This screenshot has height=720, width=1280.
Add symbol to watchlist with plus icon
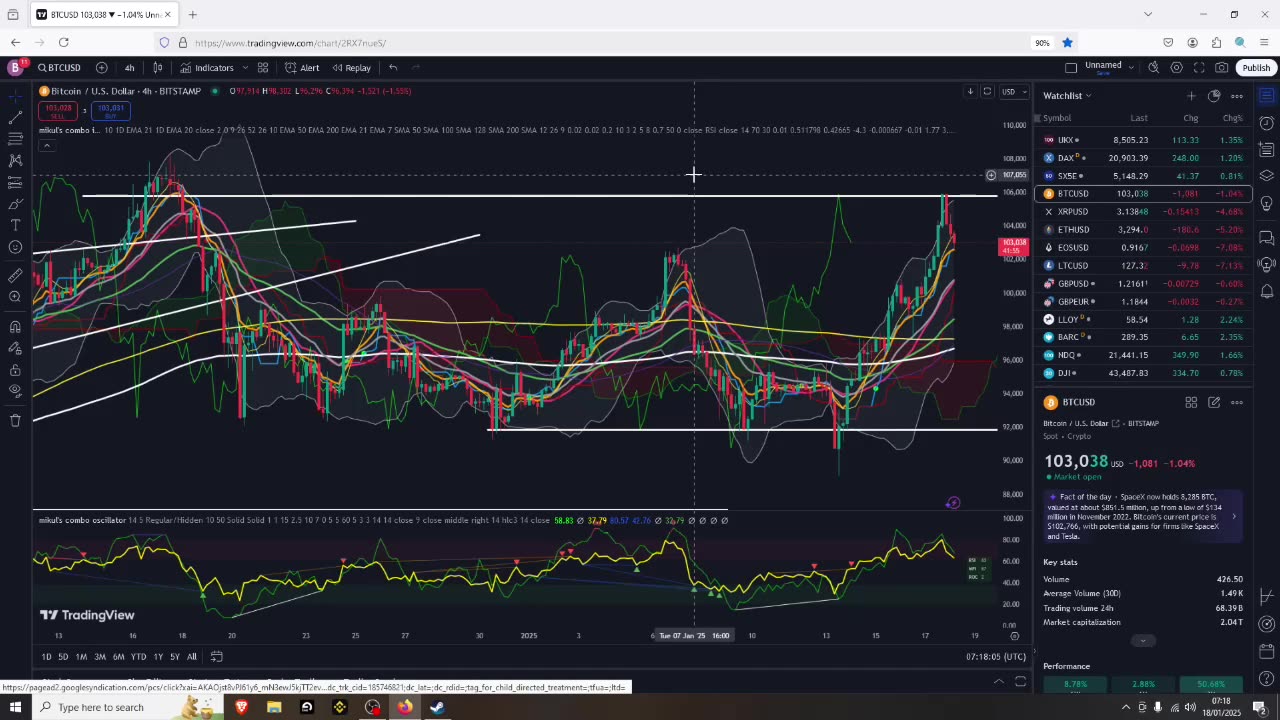(x=1191, y=96)
